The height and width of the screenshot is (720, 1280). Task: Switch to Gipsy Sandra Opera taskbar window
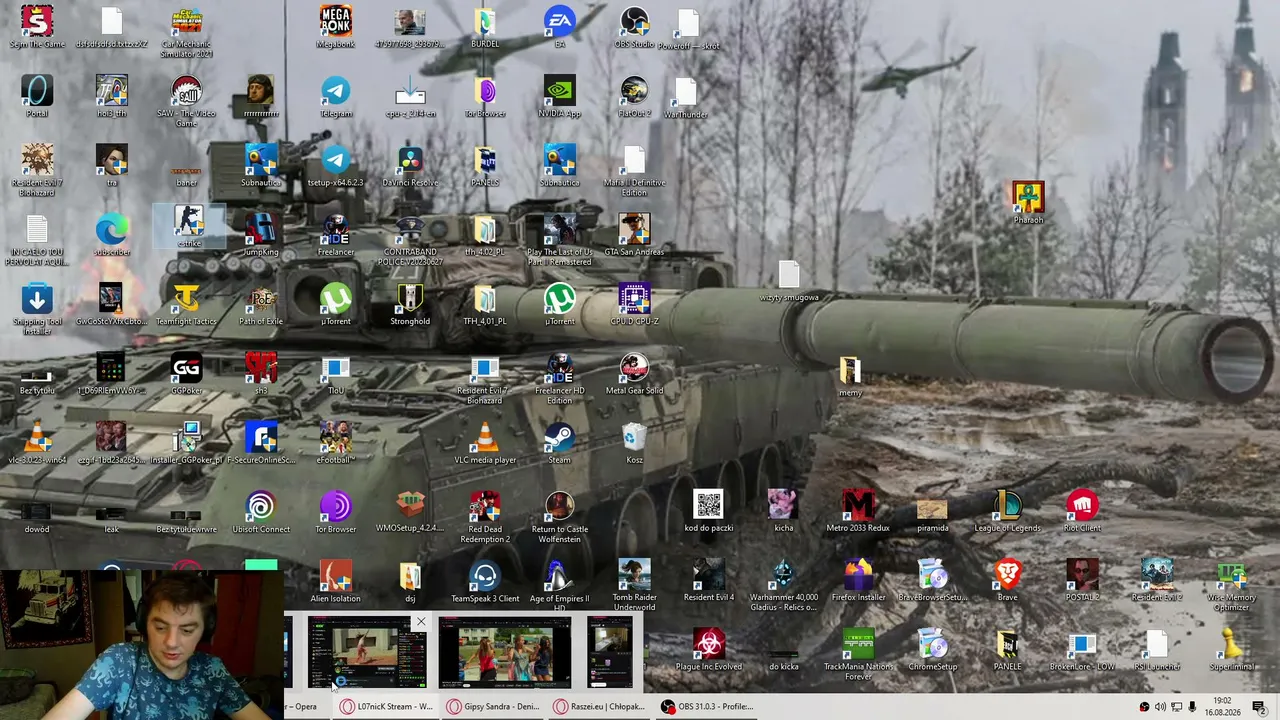tap(493, 706)
